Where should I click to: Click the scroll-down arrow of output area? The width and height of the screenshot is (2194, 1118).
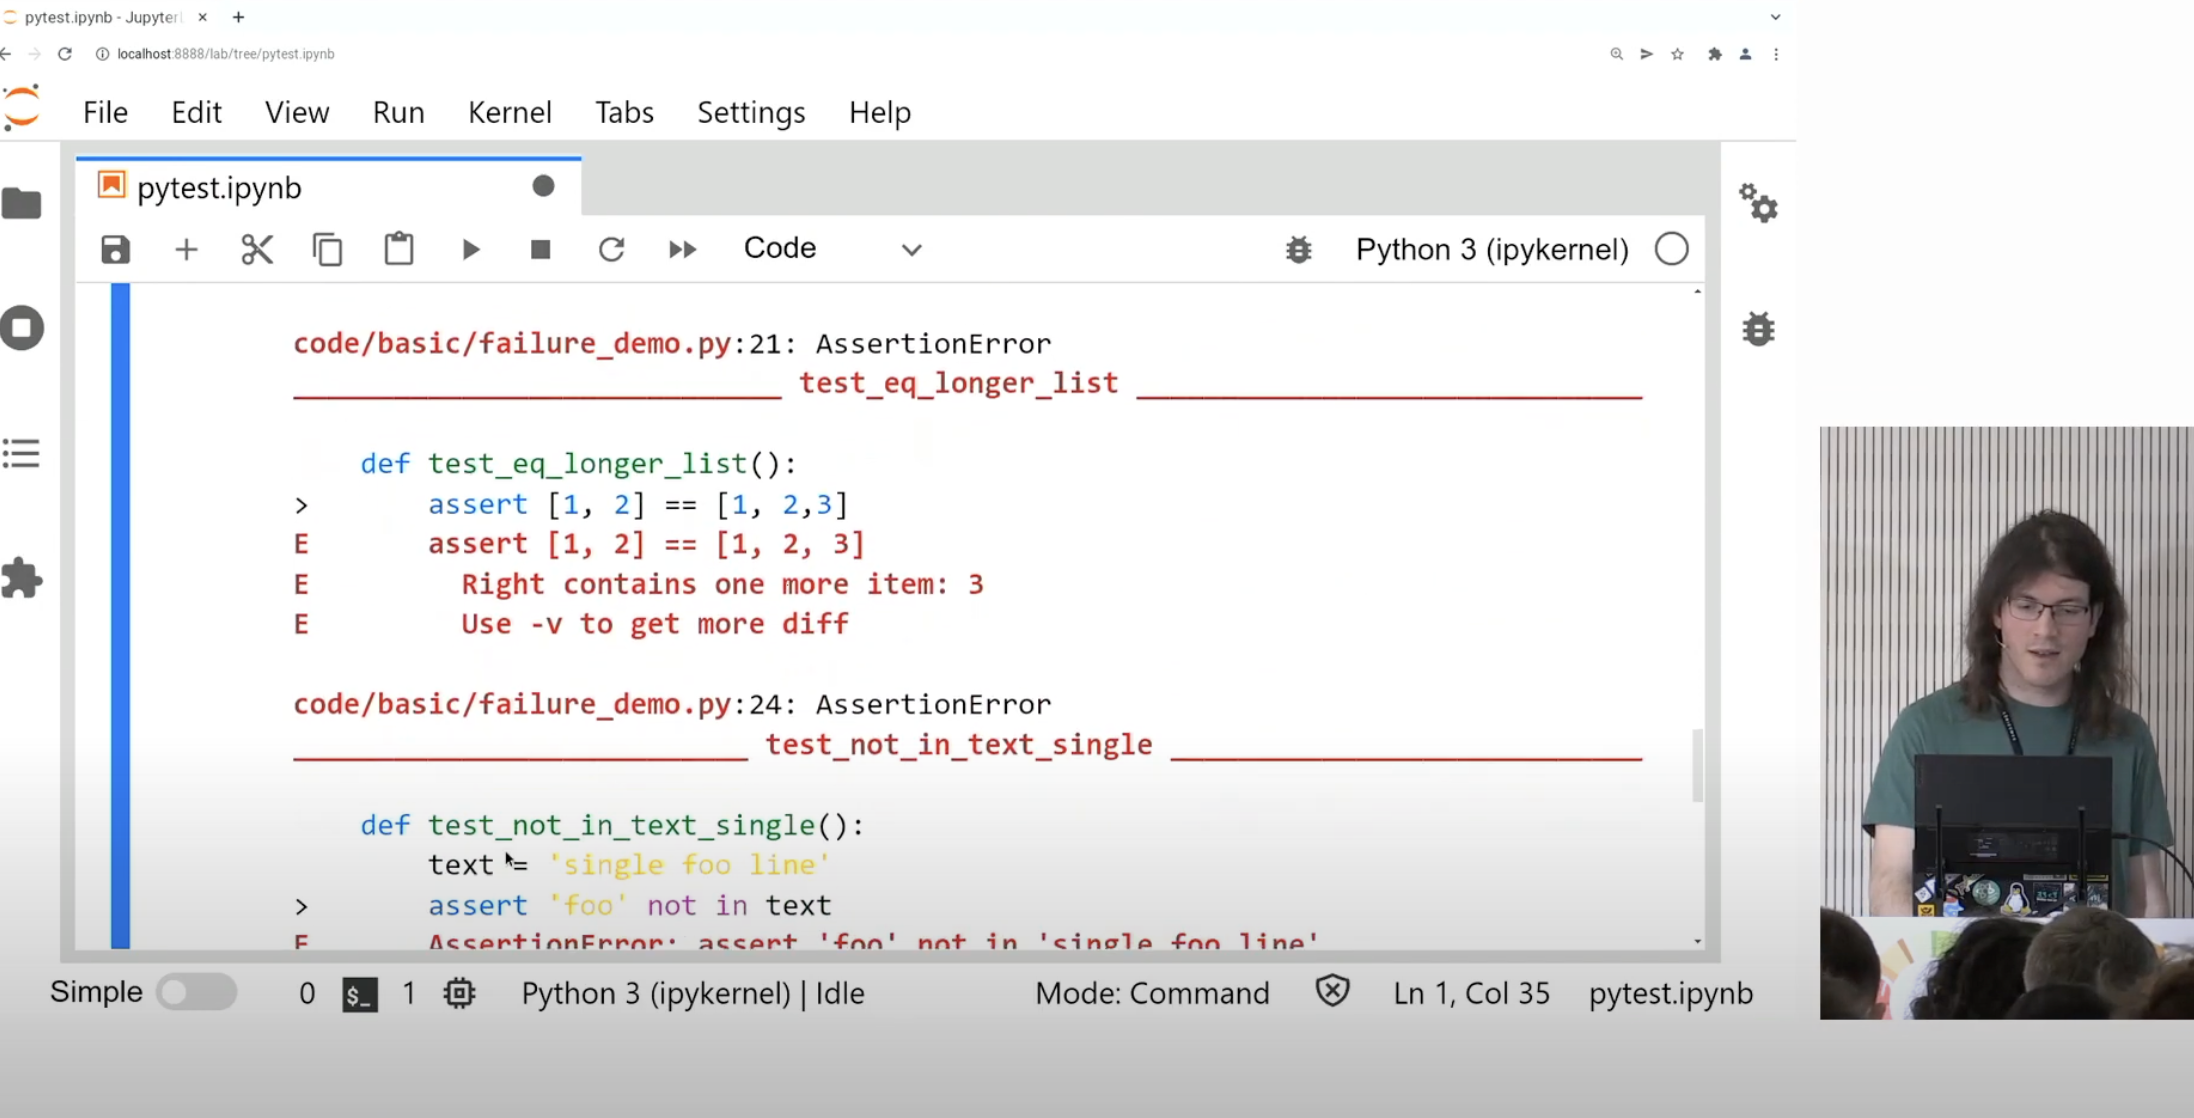(1697, 941)
